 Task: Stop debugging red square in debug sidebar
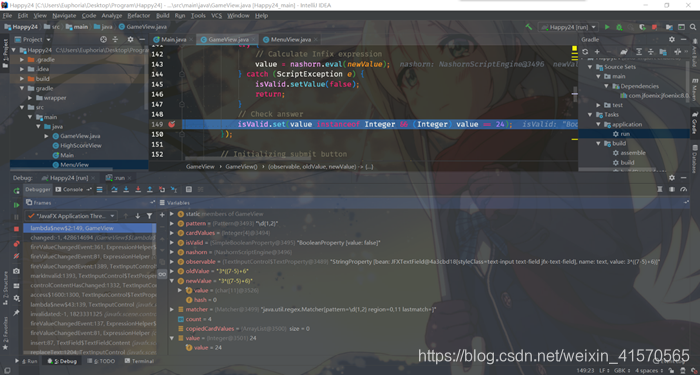(17, 229)
